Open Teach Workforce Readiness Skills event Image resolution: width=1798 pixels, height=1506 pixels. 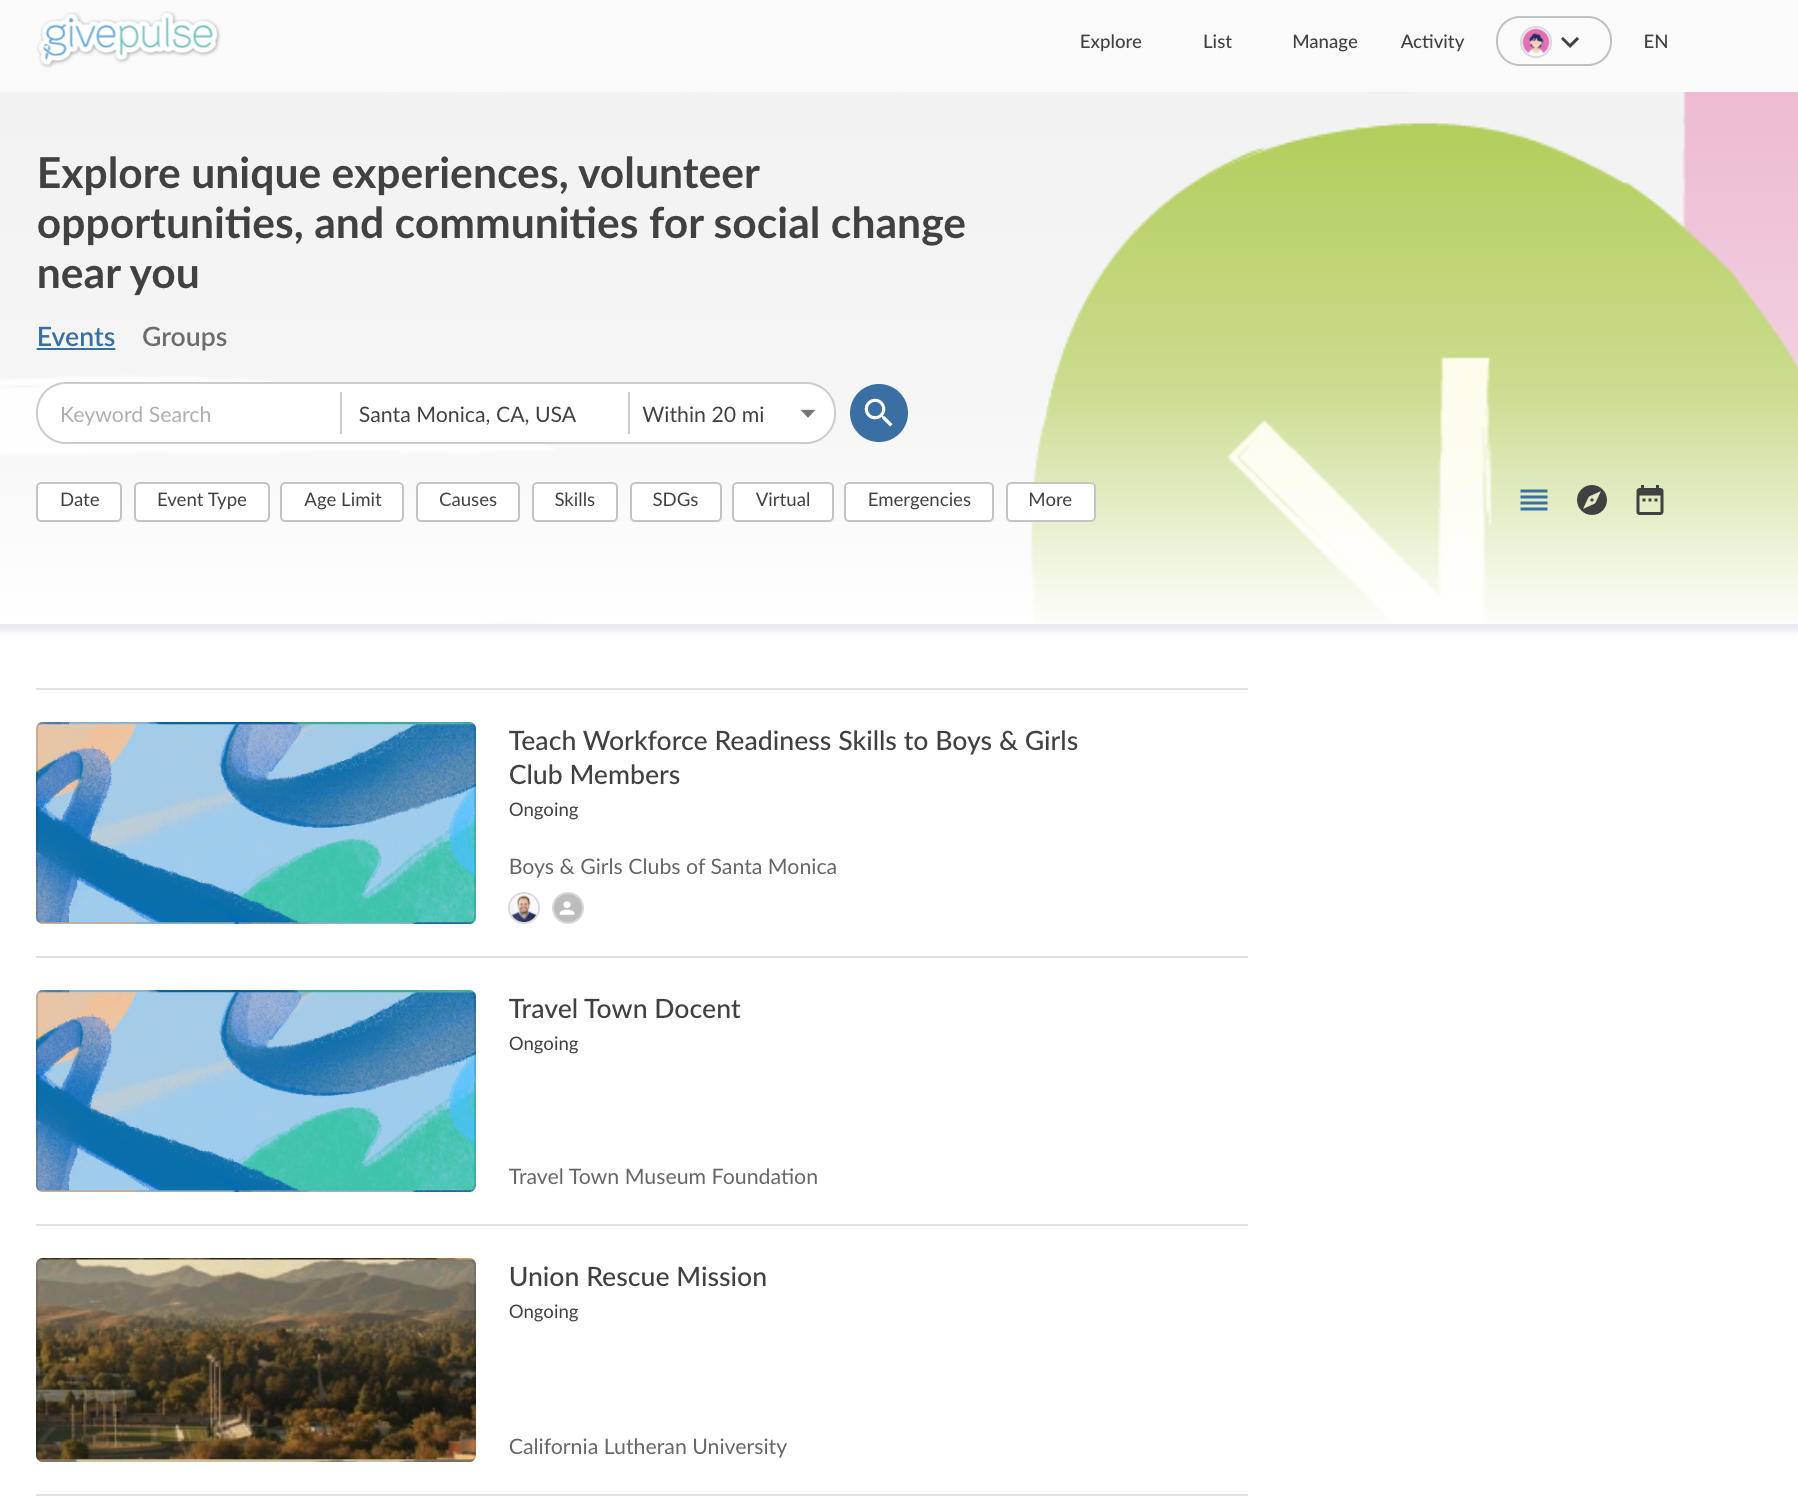click(x=793, y=757)
